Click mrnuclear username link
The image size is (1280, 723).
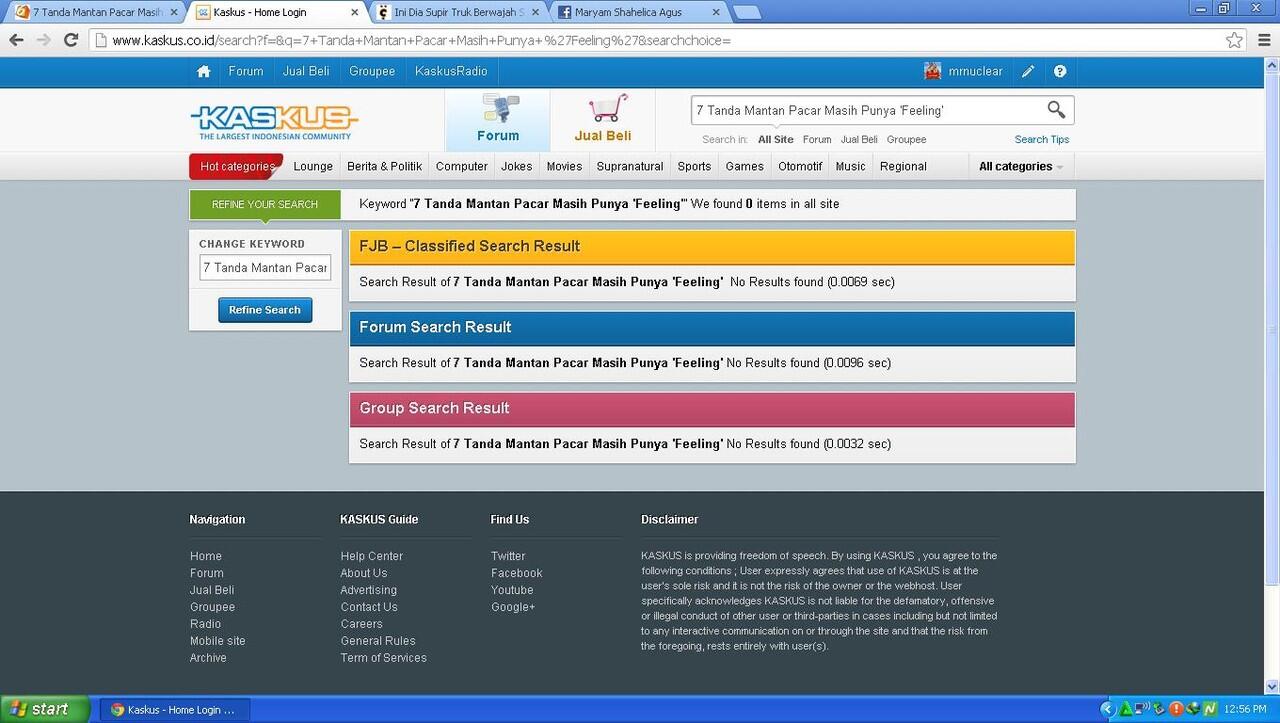pos(975,71)
